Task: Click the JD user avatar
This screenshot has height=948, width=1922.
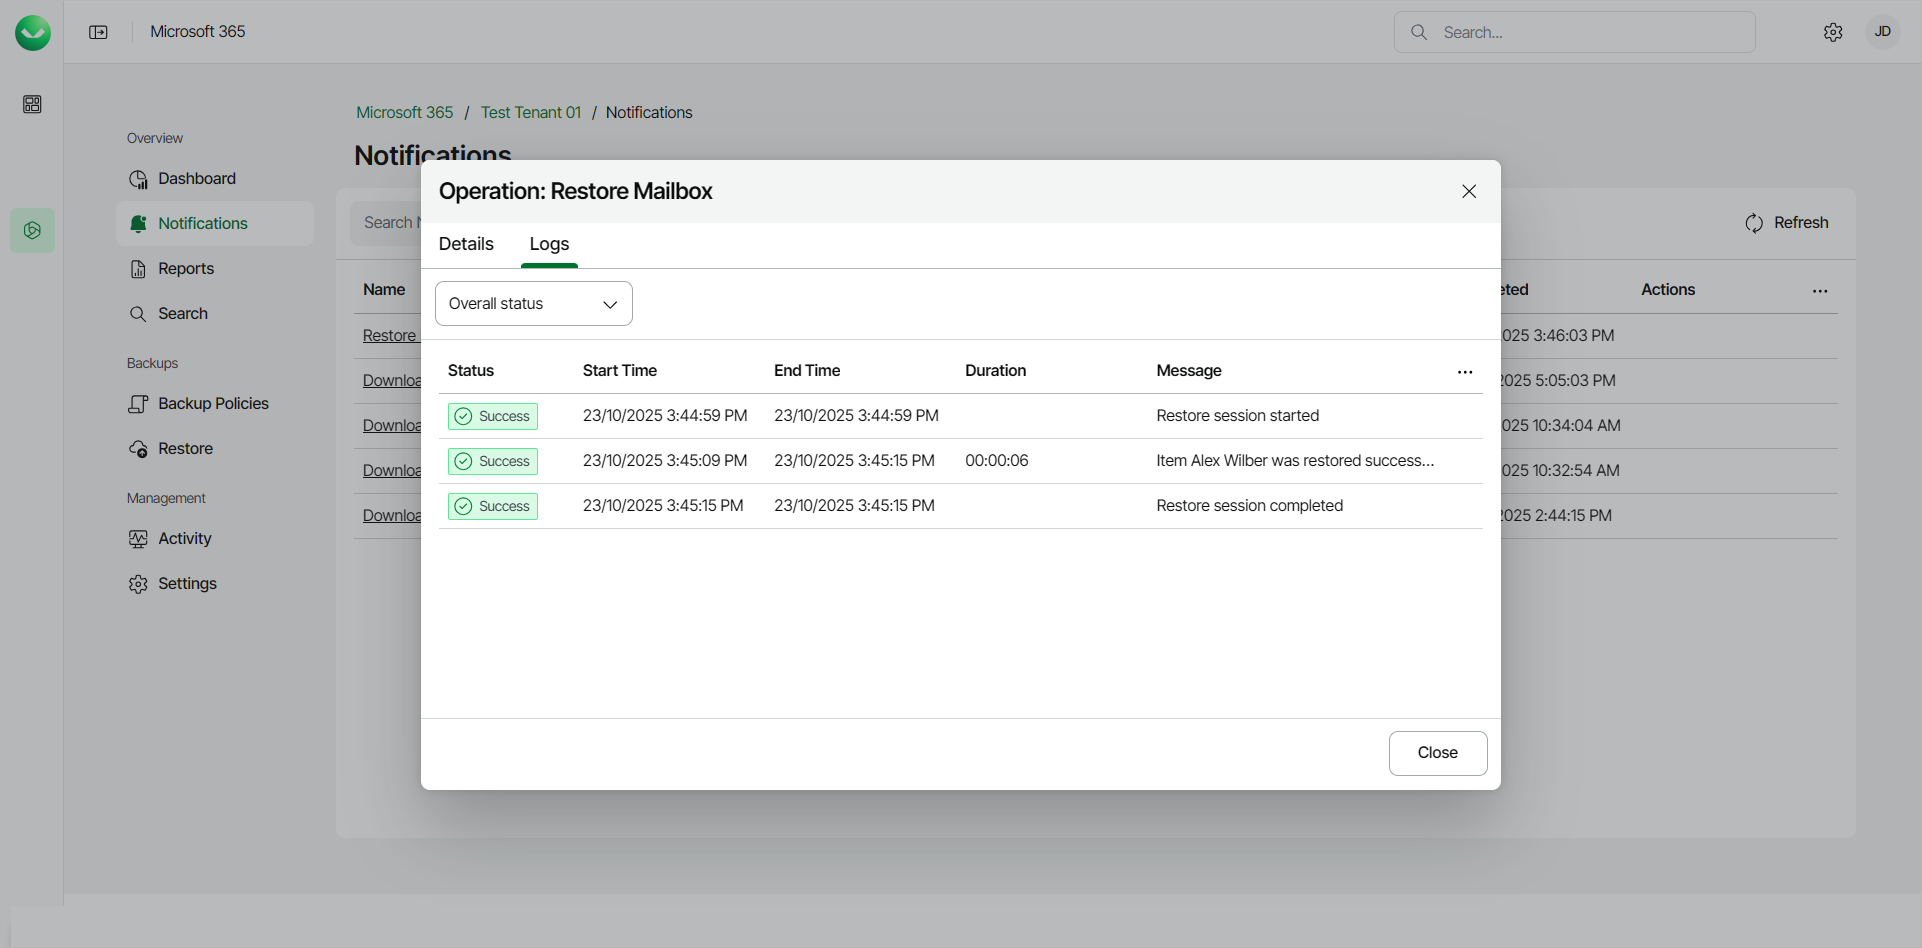Action: coord(1882,32)
